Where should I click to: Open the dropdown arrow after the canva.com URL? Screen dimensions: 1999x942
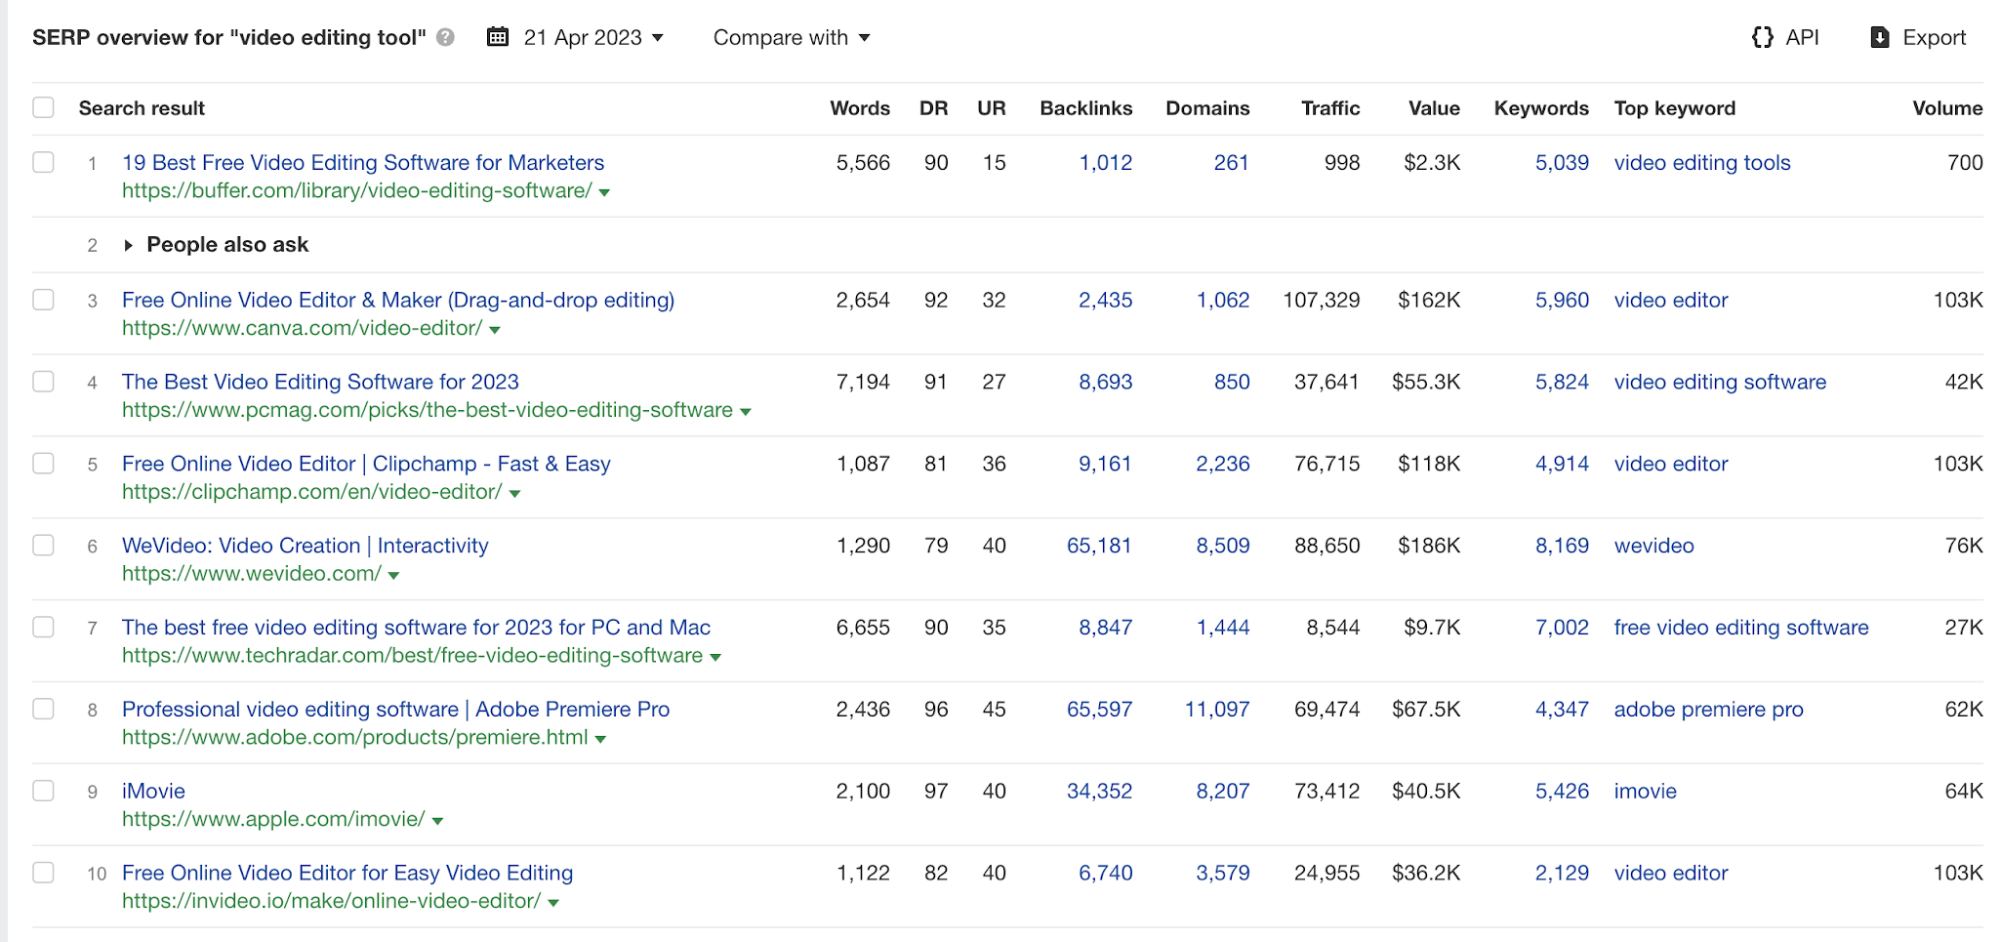pos(494,330)
